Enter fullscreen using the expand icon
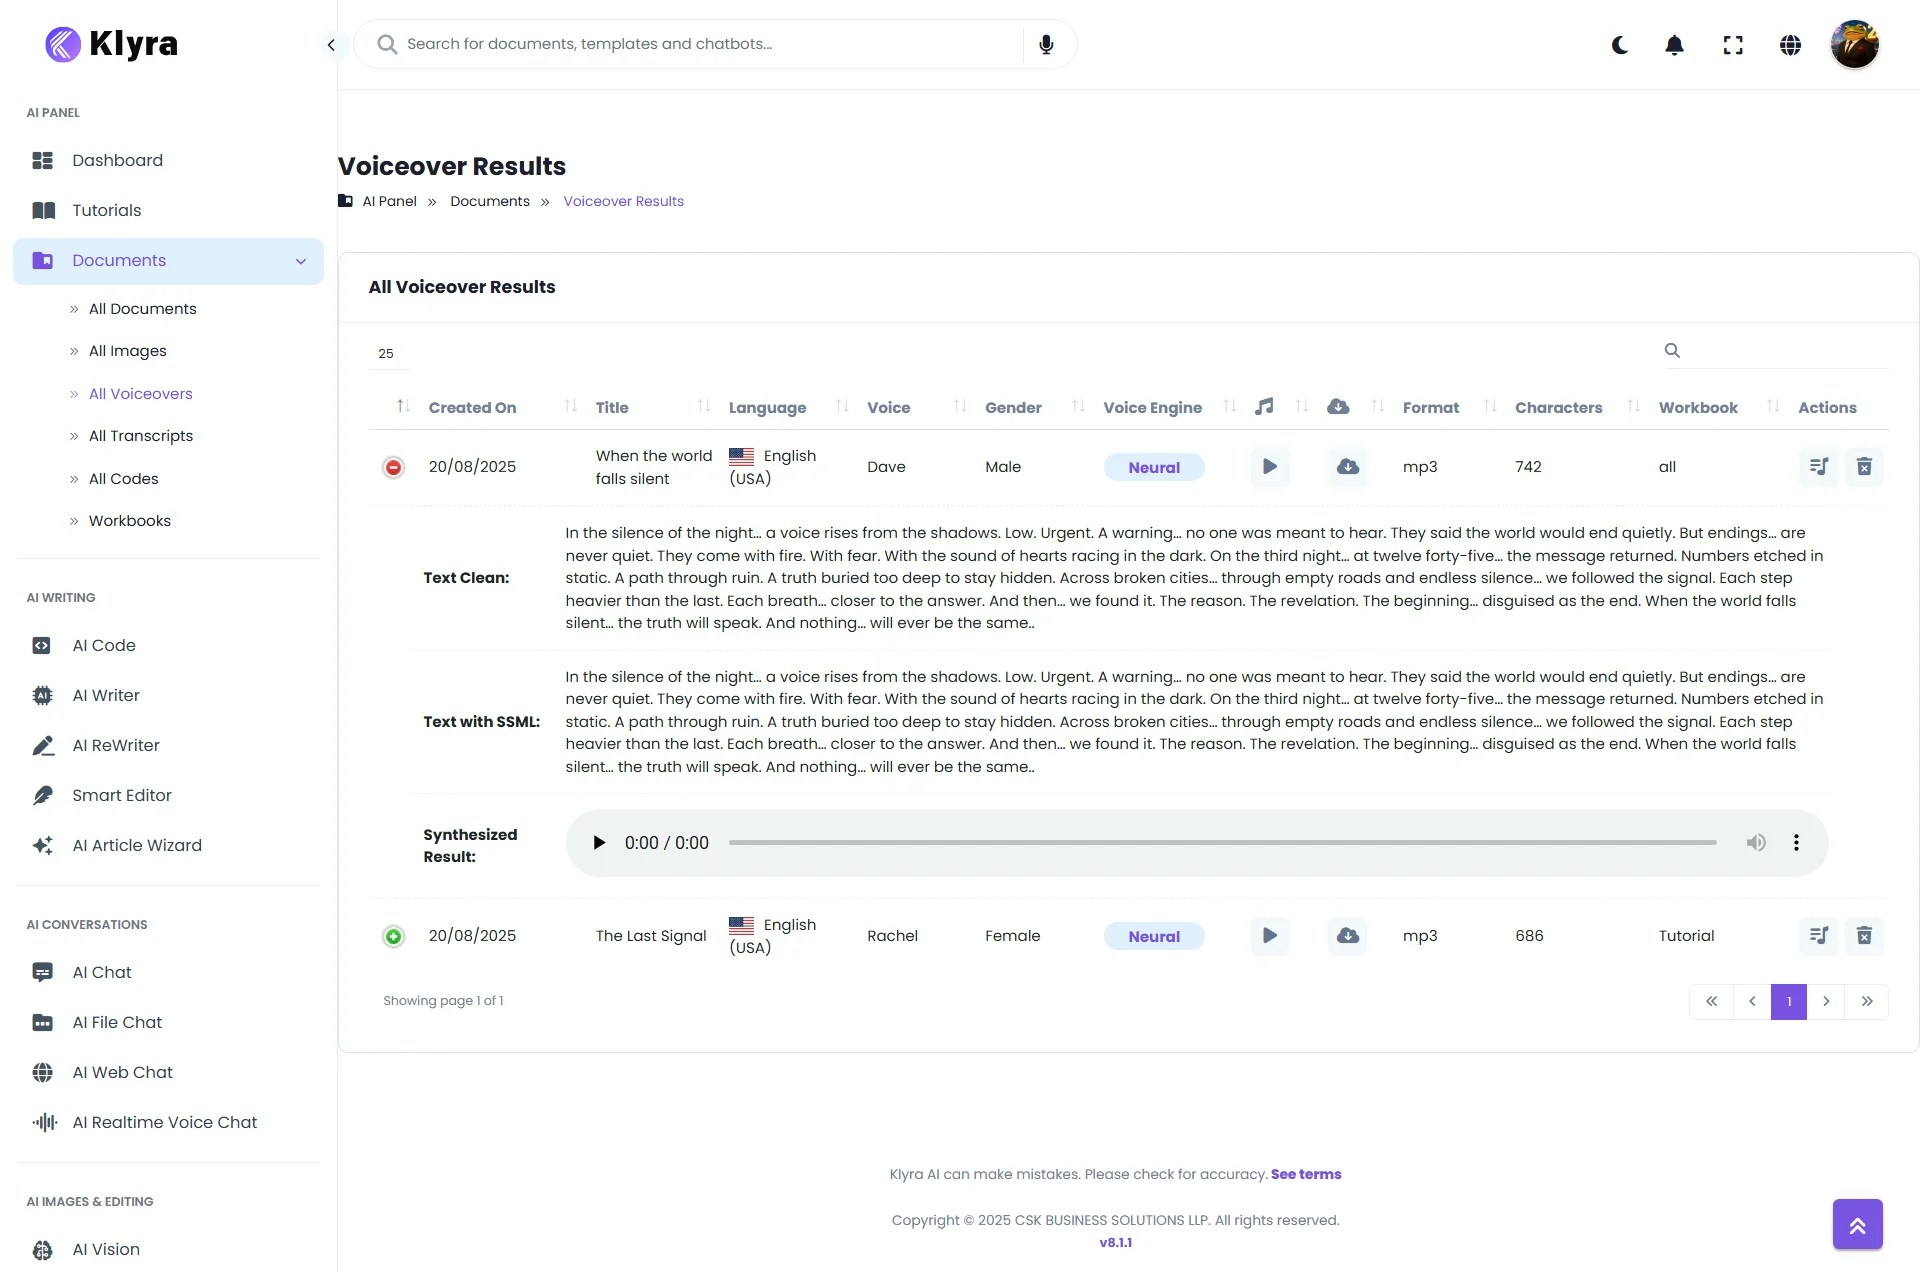 [x=1733, y=44]
